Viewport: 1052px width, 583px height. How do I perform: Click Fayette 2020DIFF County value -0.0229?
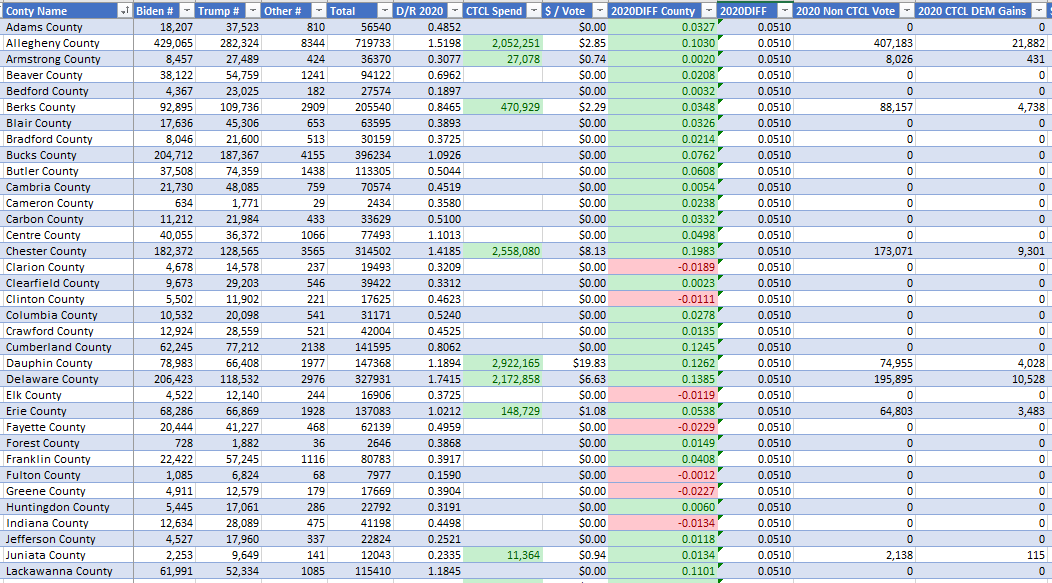point(696,427)
